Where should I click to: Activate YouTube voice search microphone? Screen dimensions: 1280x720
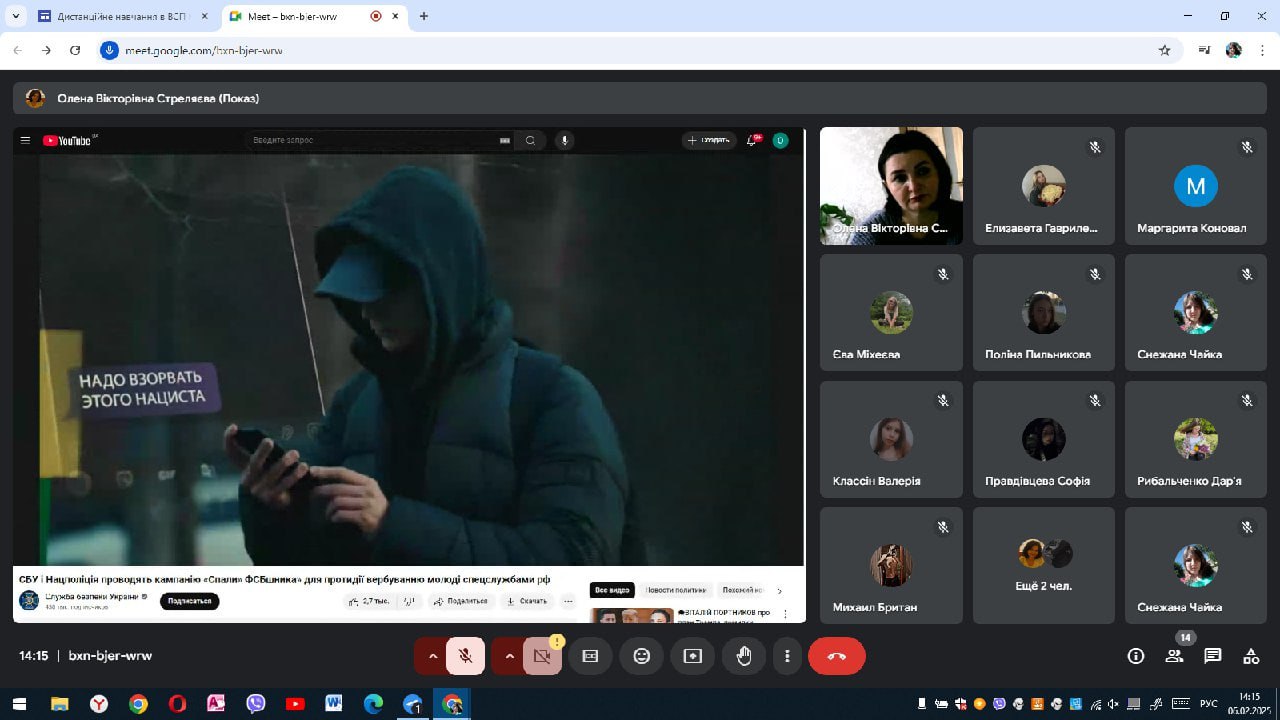565,141
